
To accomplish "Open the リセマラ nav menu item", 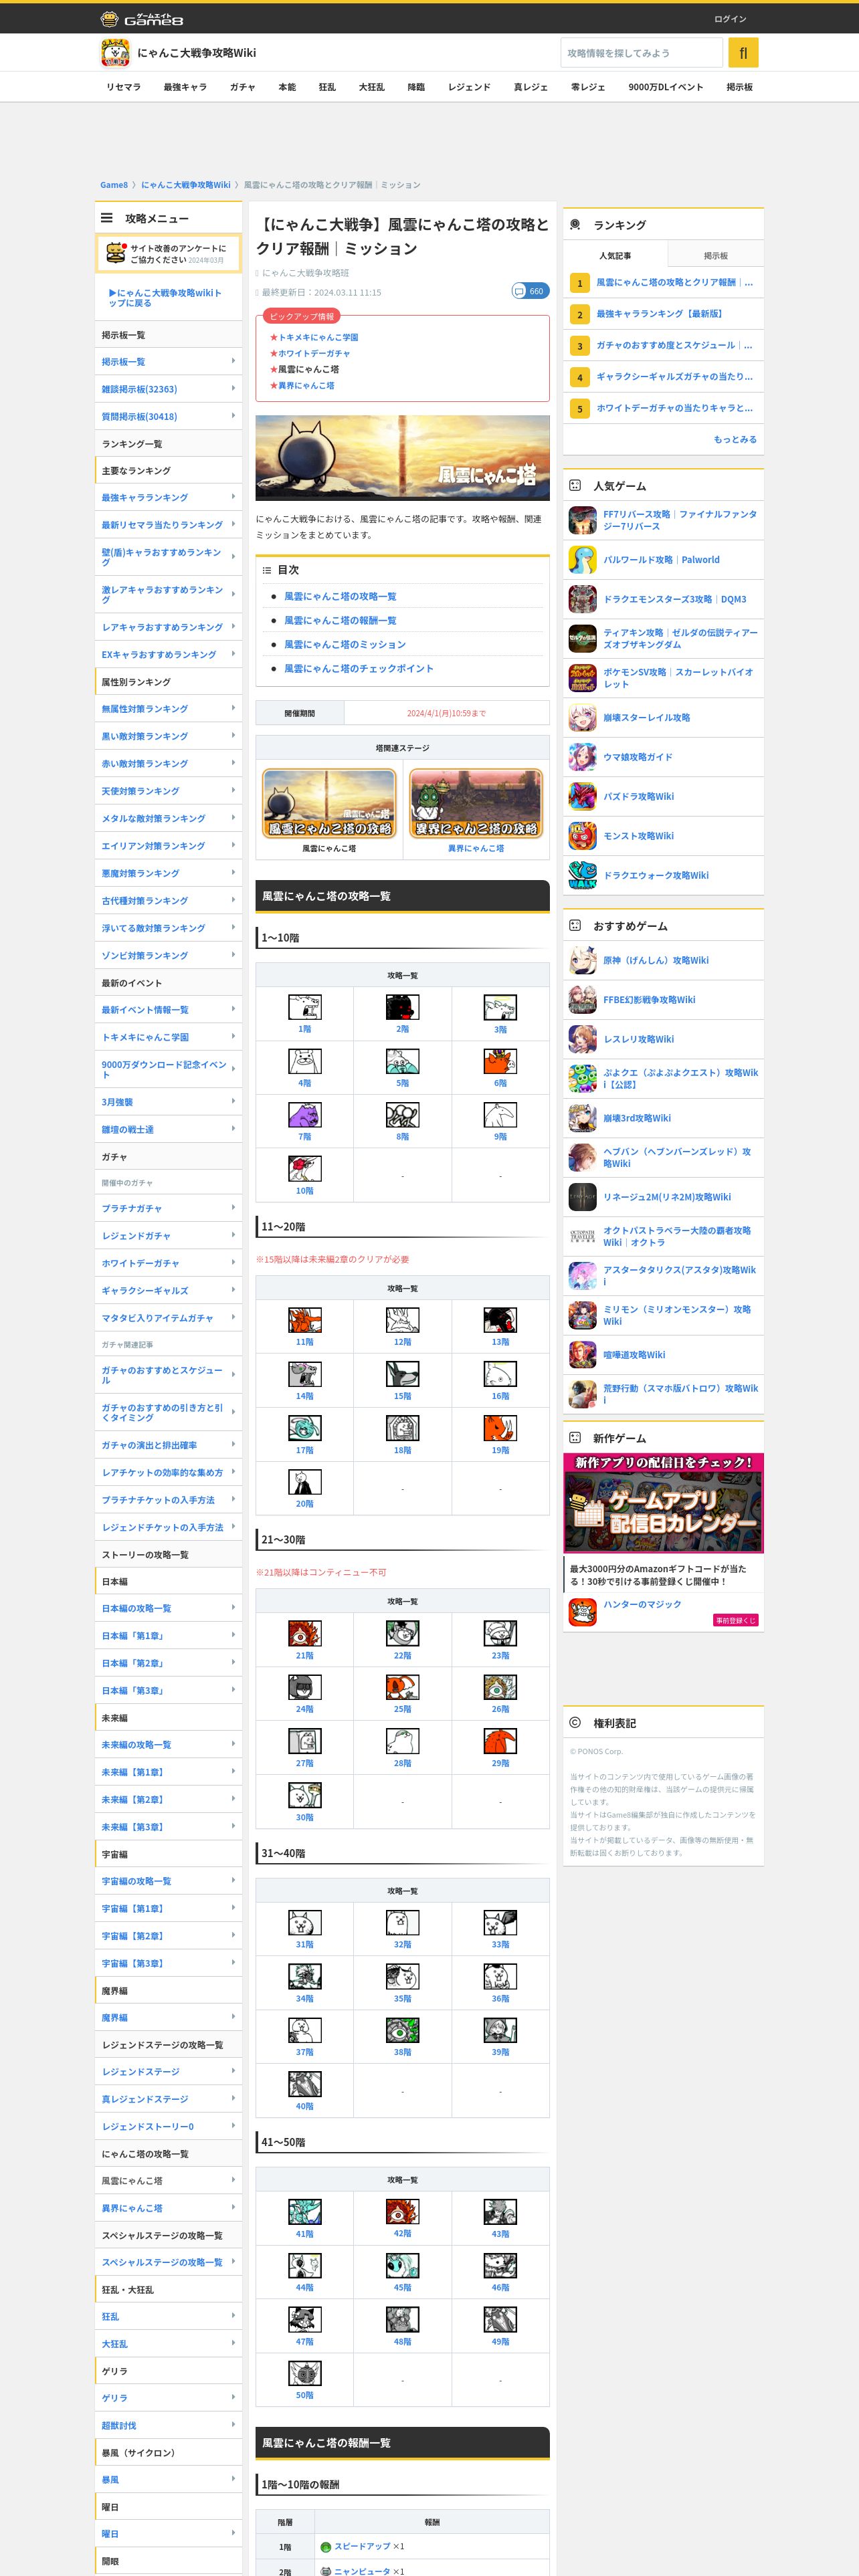I will pos(124,87).
